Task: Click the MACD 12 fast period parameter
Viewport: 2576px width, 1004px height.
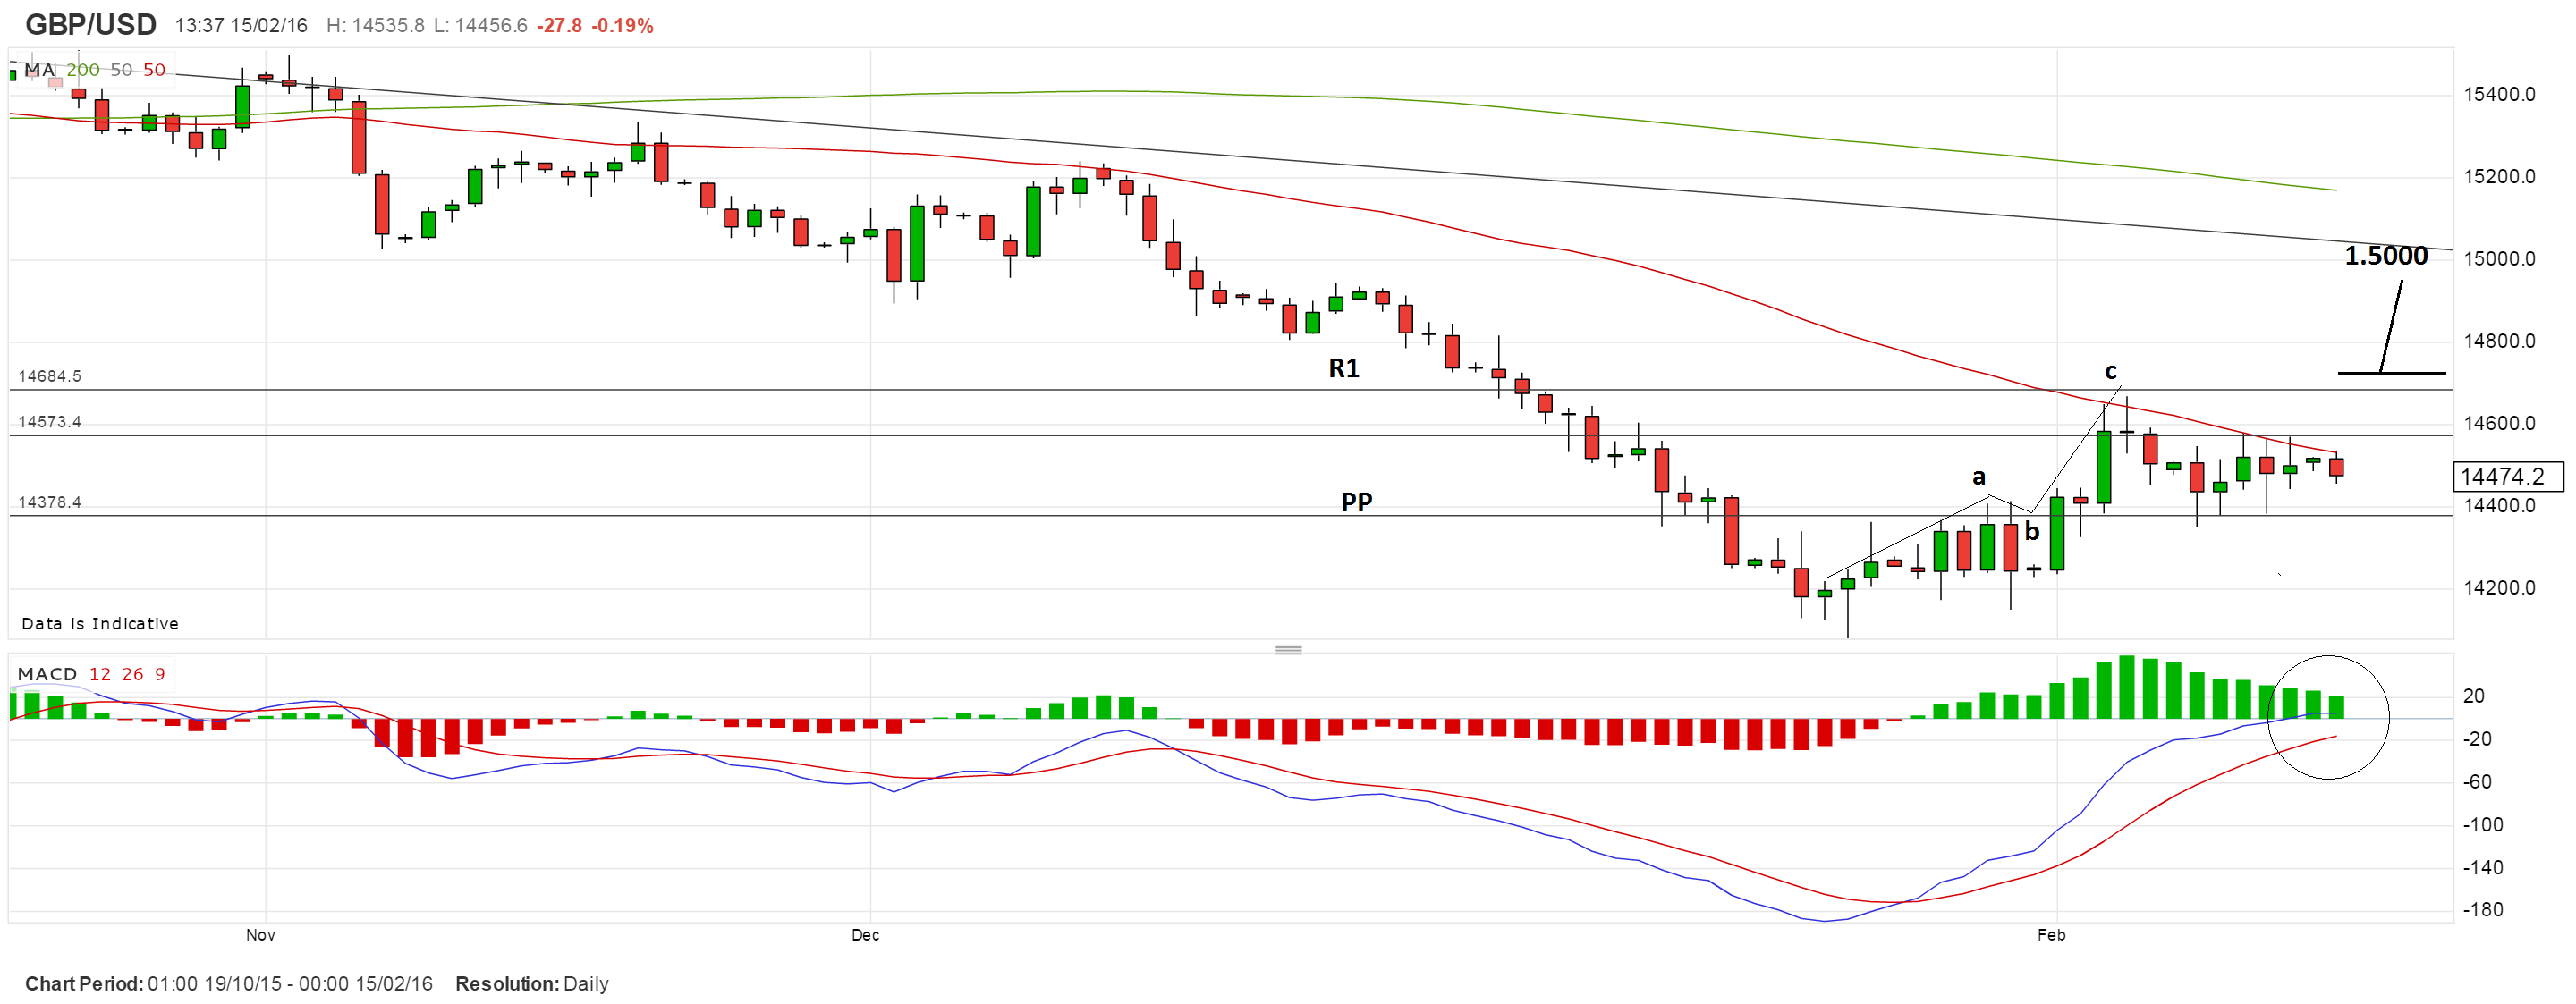Action: [x=100, y=674]
